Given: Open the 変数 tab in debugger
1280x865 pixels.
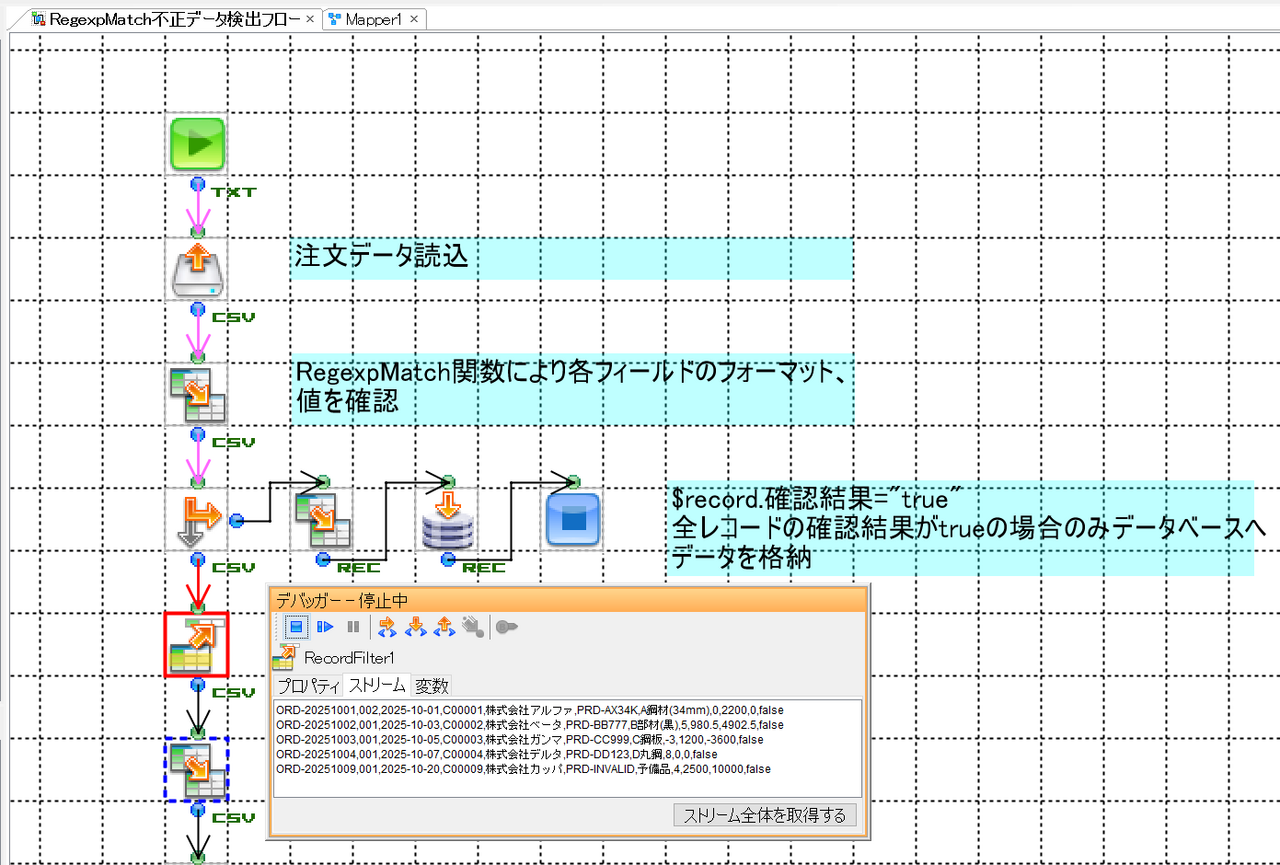Looking at the screenshot, I should 432,685.
